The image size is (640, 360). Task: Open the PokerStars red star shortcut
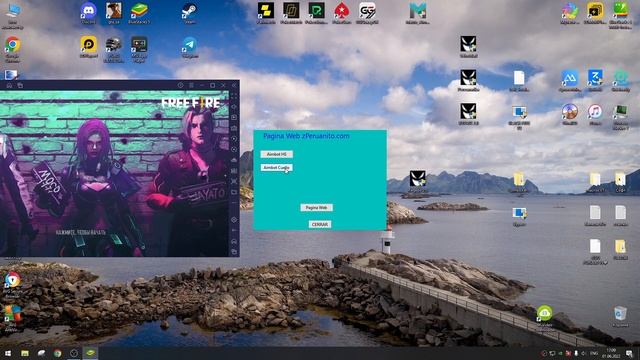click(x=342, y=13)
